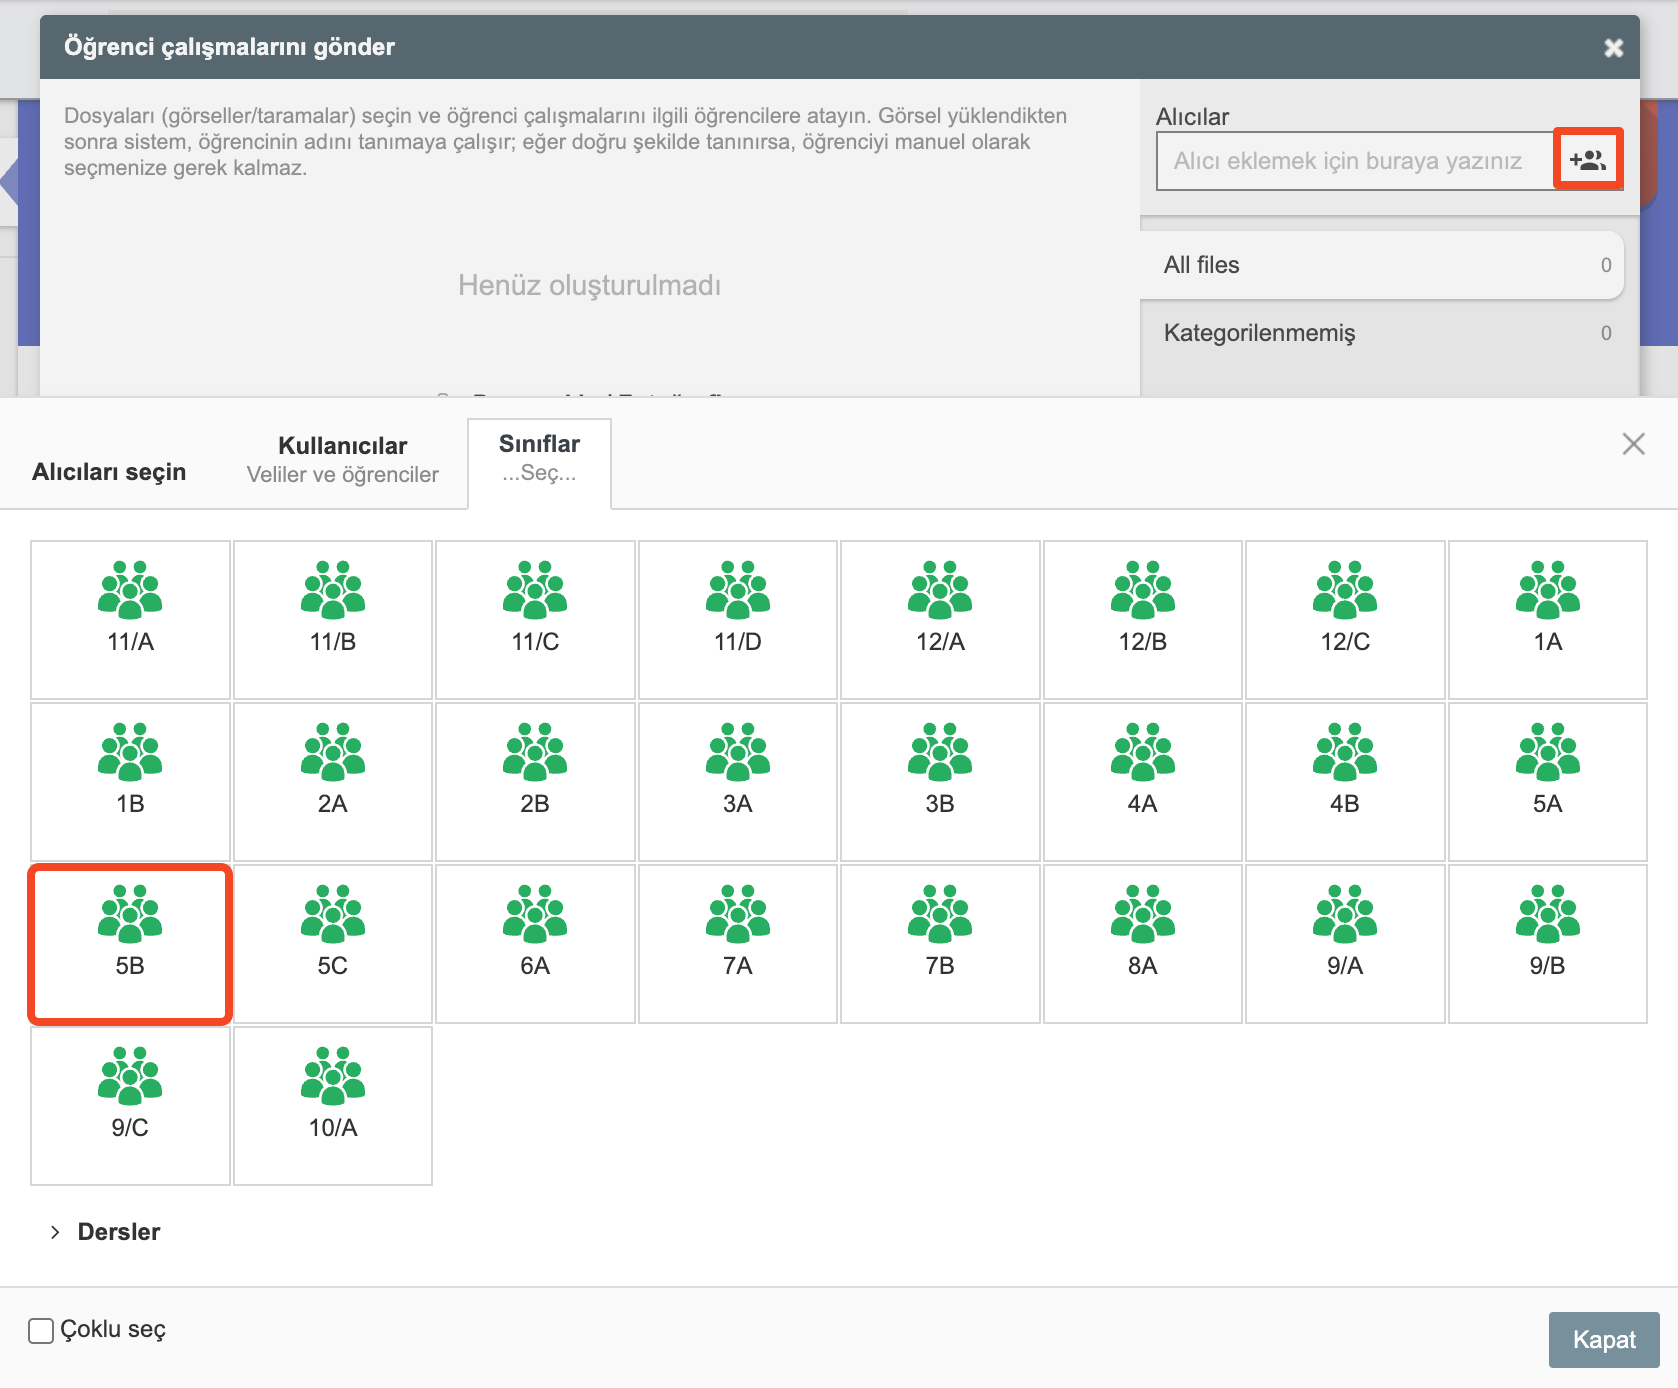Select class 3B group

tap(940, 782)
